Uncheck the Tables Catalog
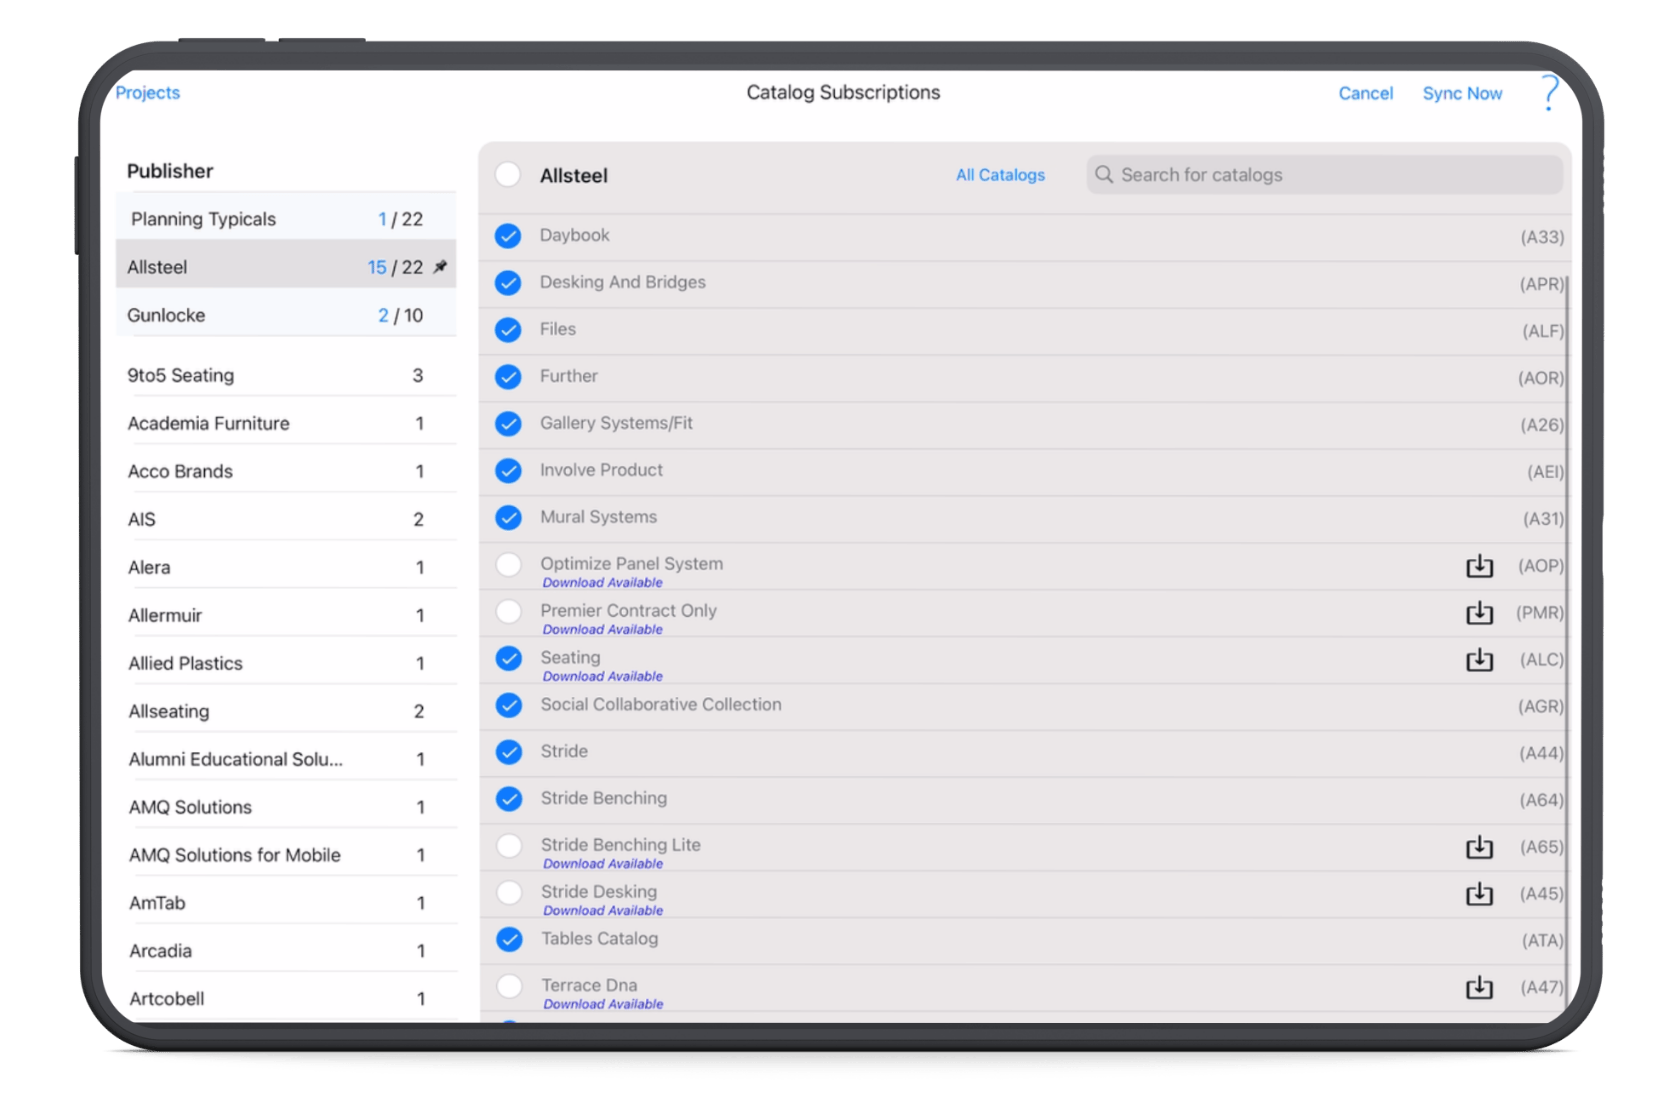1680x1120 pixels. (509, 939)
